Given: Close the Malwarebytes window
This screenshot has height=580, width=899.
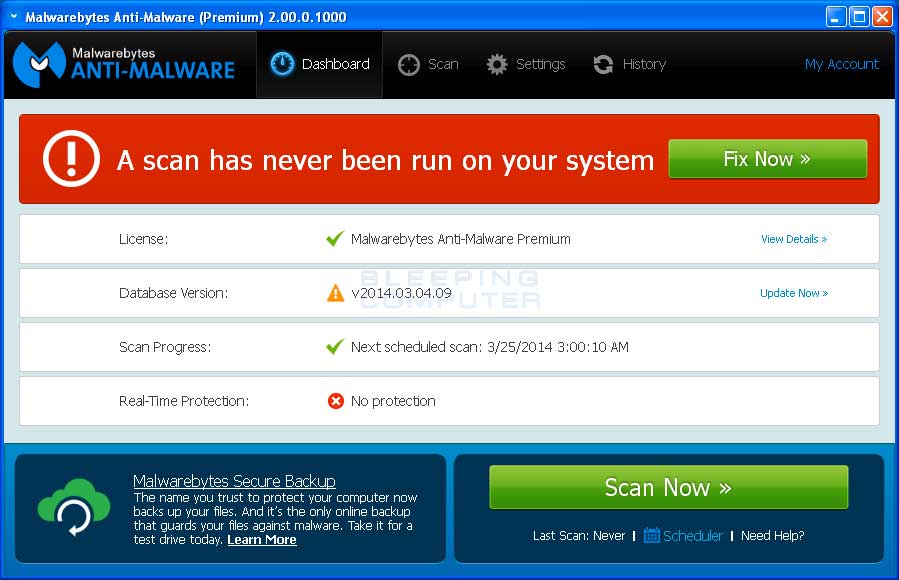Looking at the screenshot, I should [x=882, y=17].
